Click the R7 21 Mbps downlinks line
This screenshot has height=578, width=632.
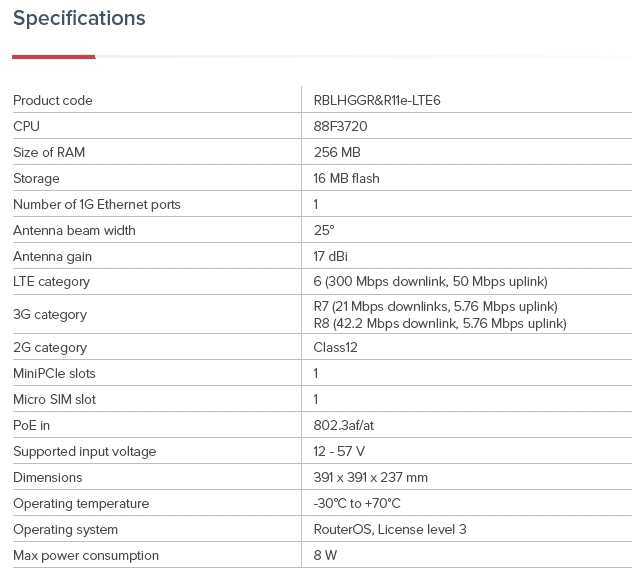(435, 306)
